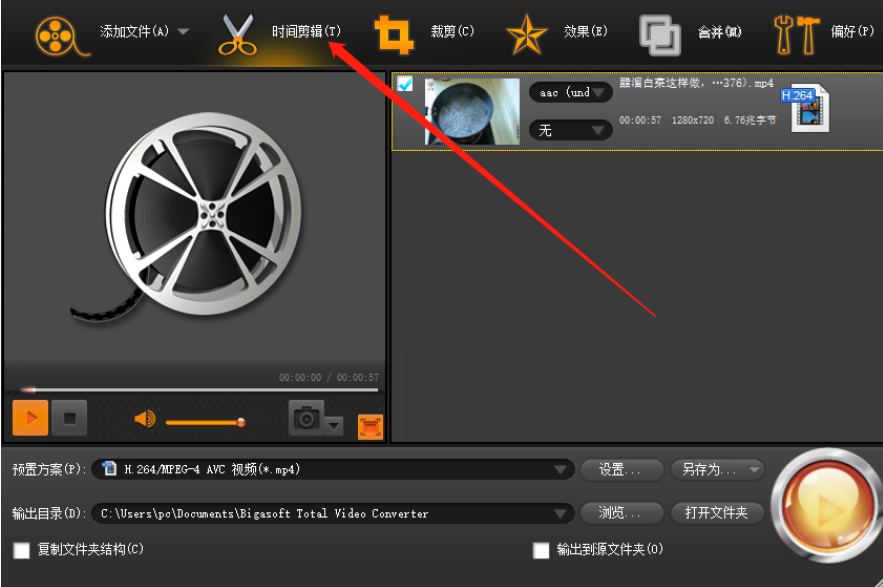This screenshot has width=883, height=587.
Task: Click the star Effect icon
Action: click(526, 35)
